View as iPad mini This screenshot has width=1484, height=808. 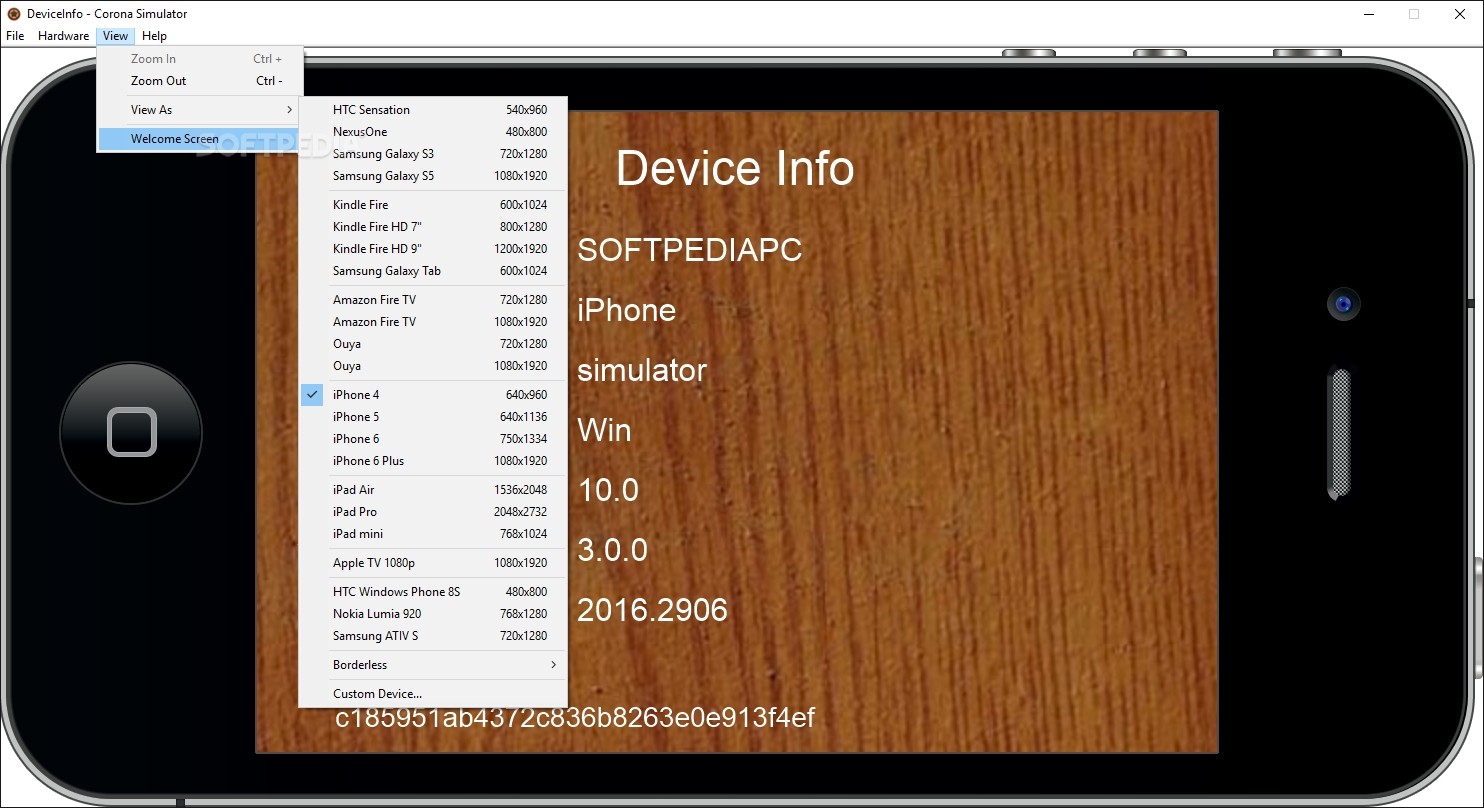(433, 534)
